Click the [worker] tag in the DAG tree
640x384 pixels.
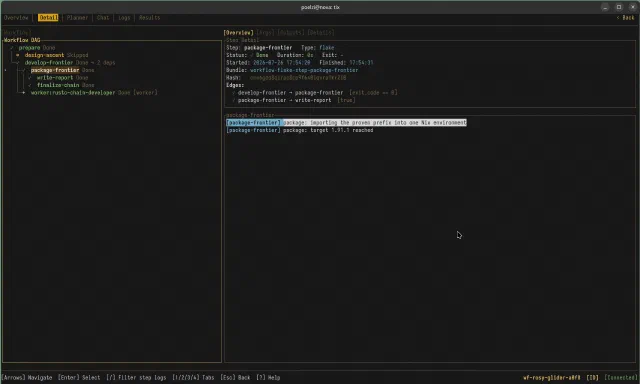coord(145,93)
